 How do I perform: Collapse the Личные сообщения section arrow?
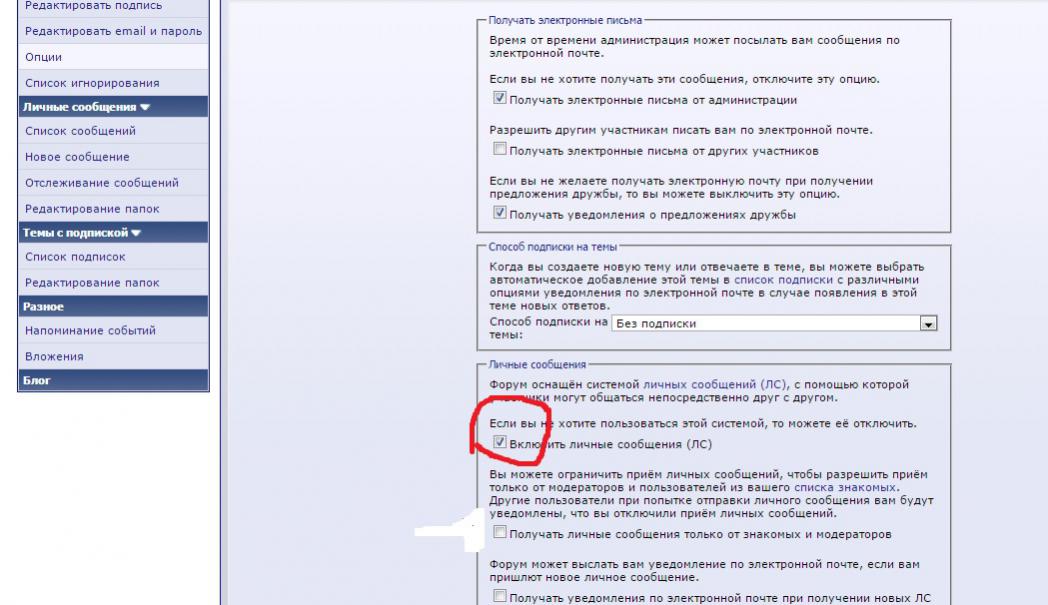pyautogui.click(x=145, y=107)
